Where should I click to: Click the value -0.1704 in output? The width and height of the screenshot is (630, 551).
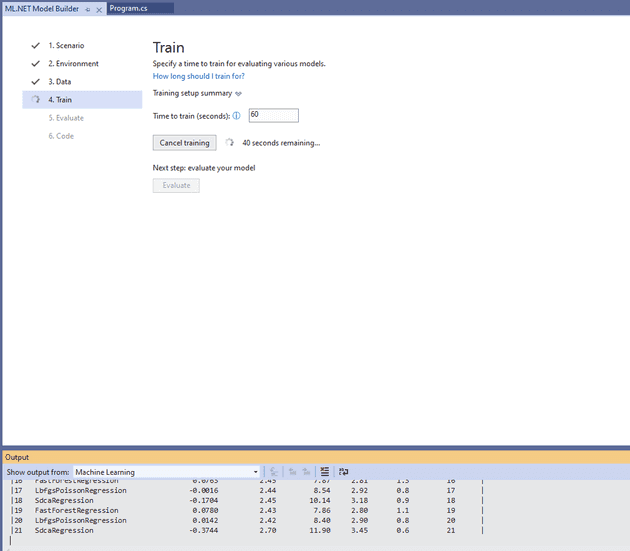tap(204, 500)
